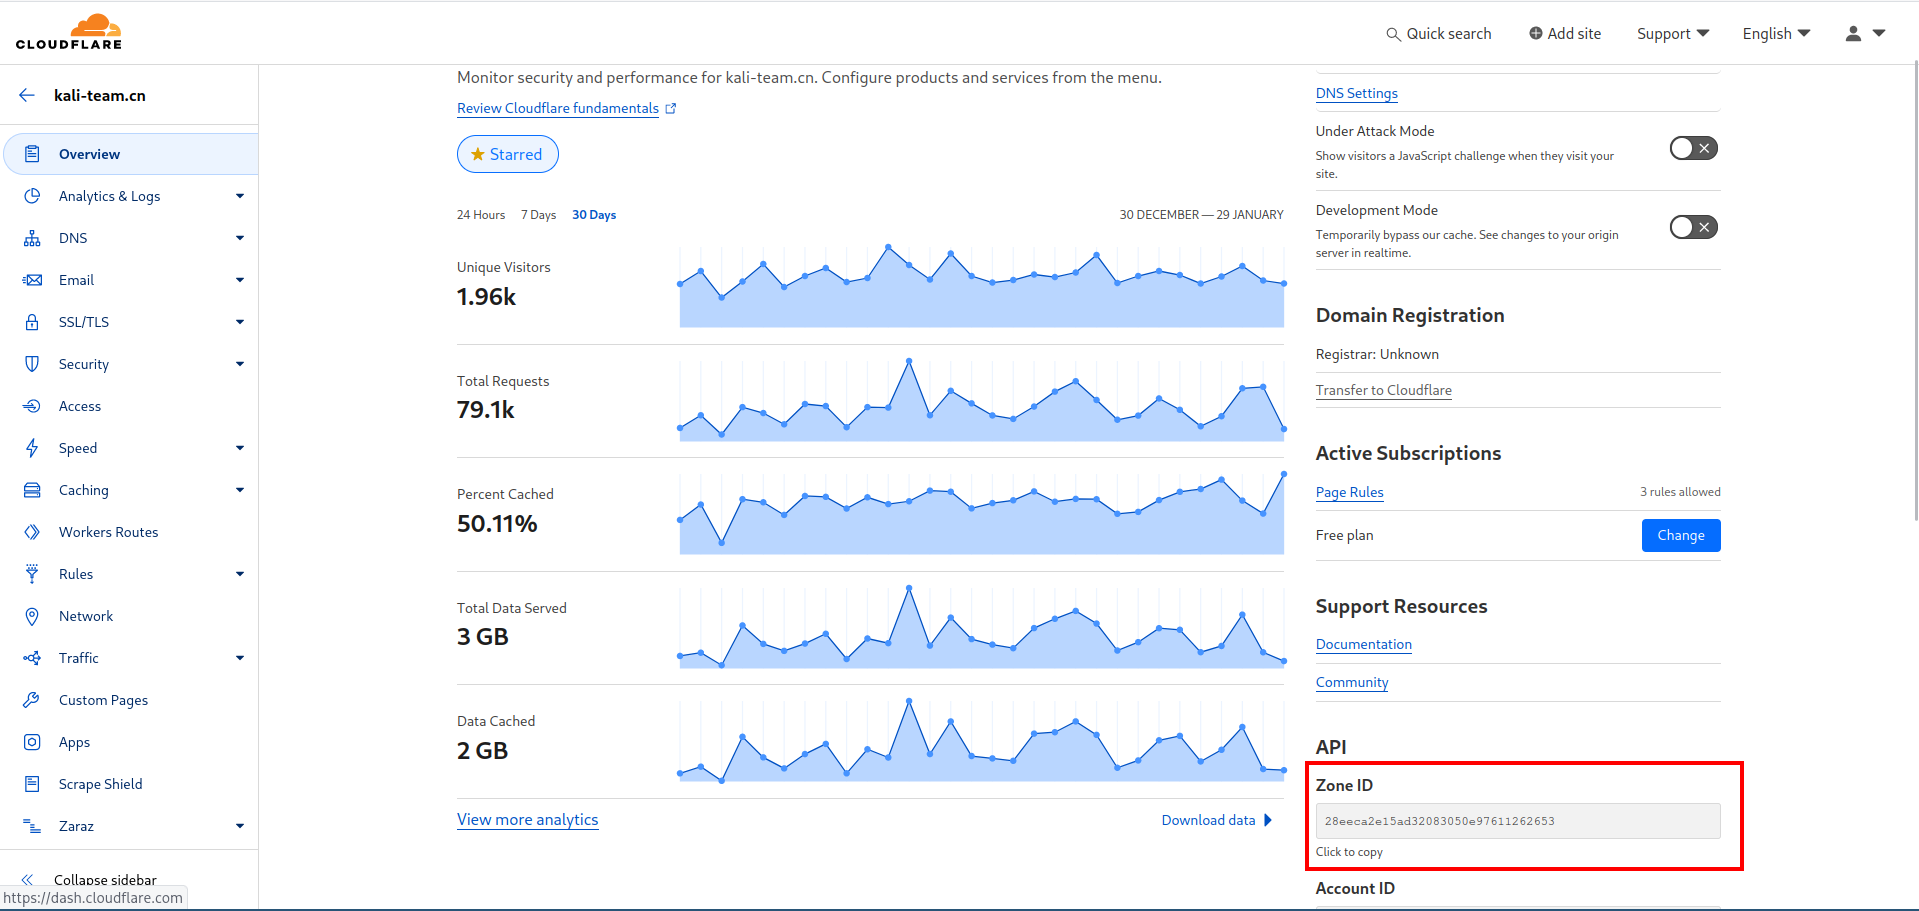Expand the Security submenu arrow
Viewport: 1919px width, 911px height.
(240, 364)
